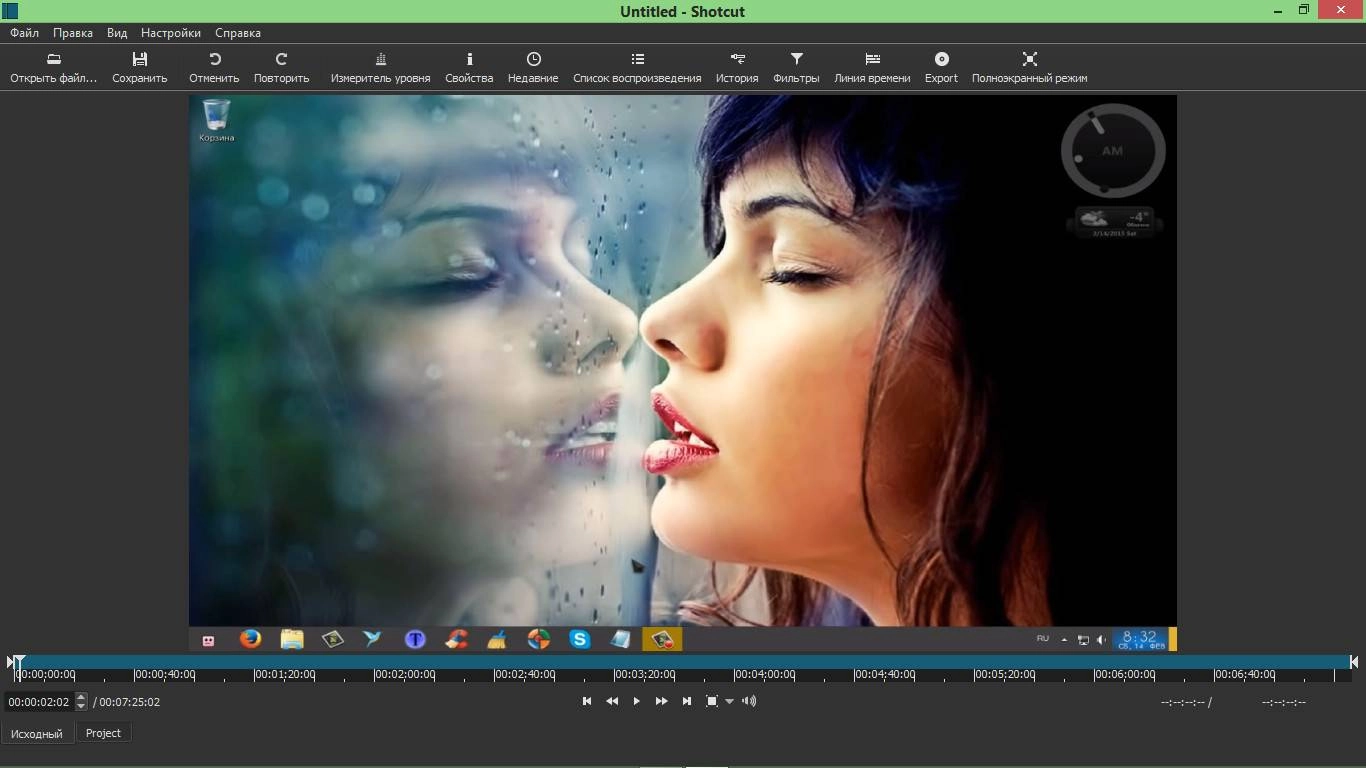Click the video preview area
1366x768 pixels.
tap(682, 373)
